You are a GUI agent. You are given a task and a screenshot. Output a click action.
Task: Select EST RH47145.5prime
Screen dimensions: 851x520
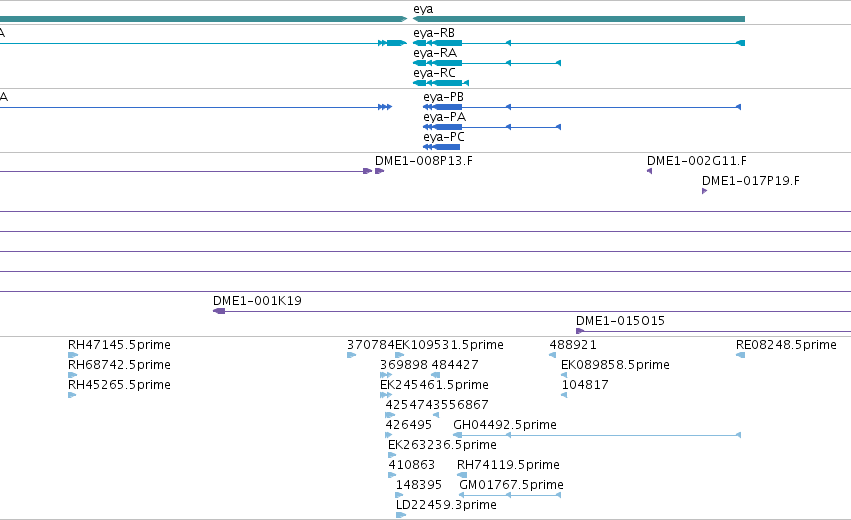(119, 345)
